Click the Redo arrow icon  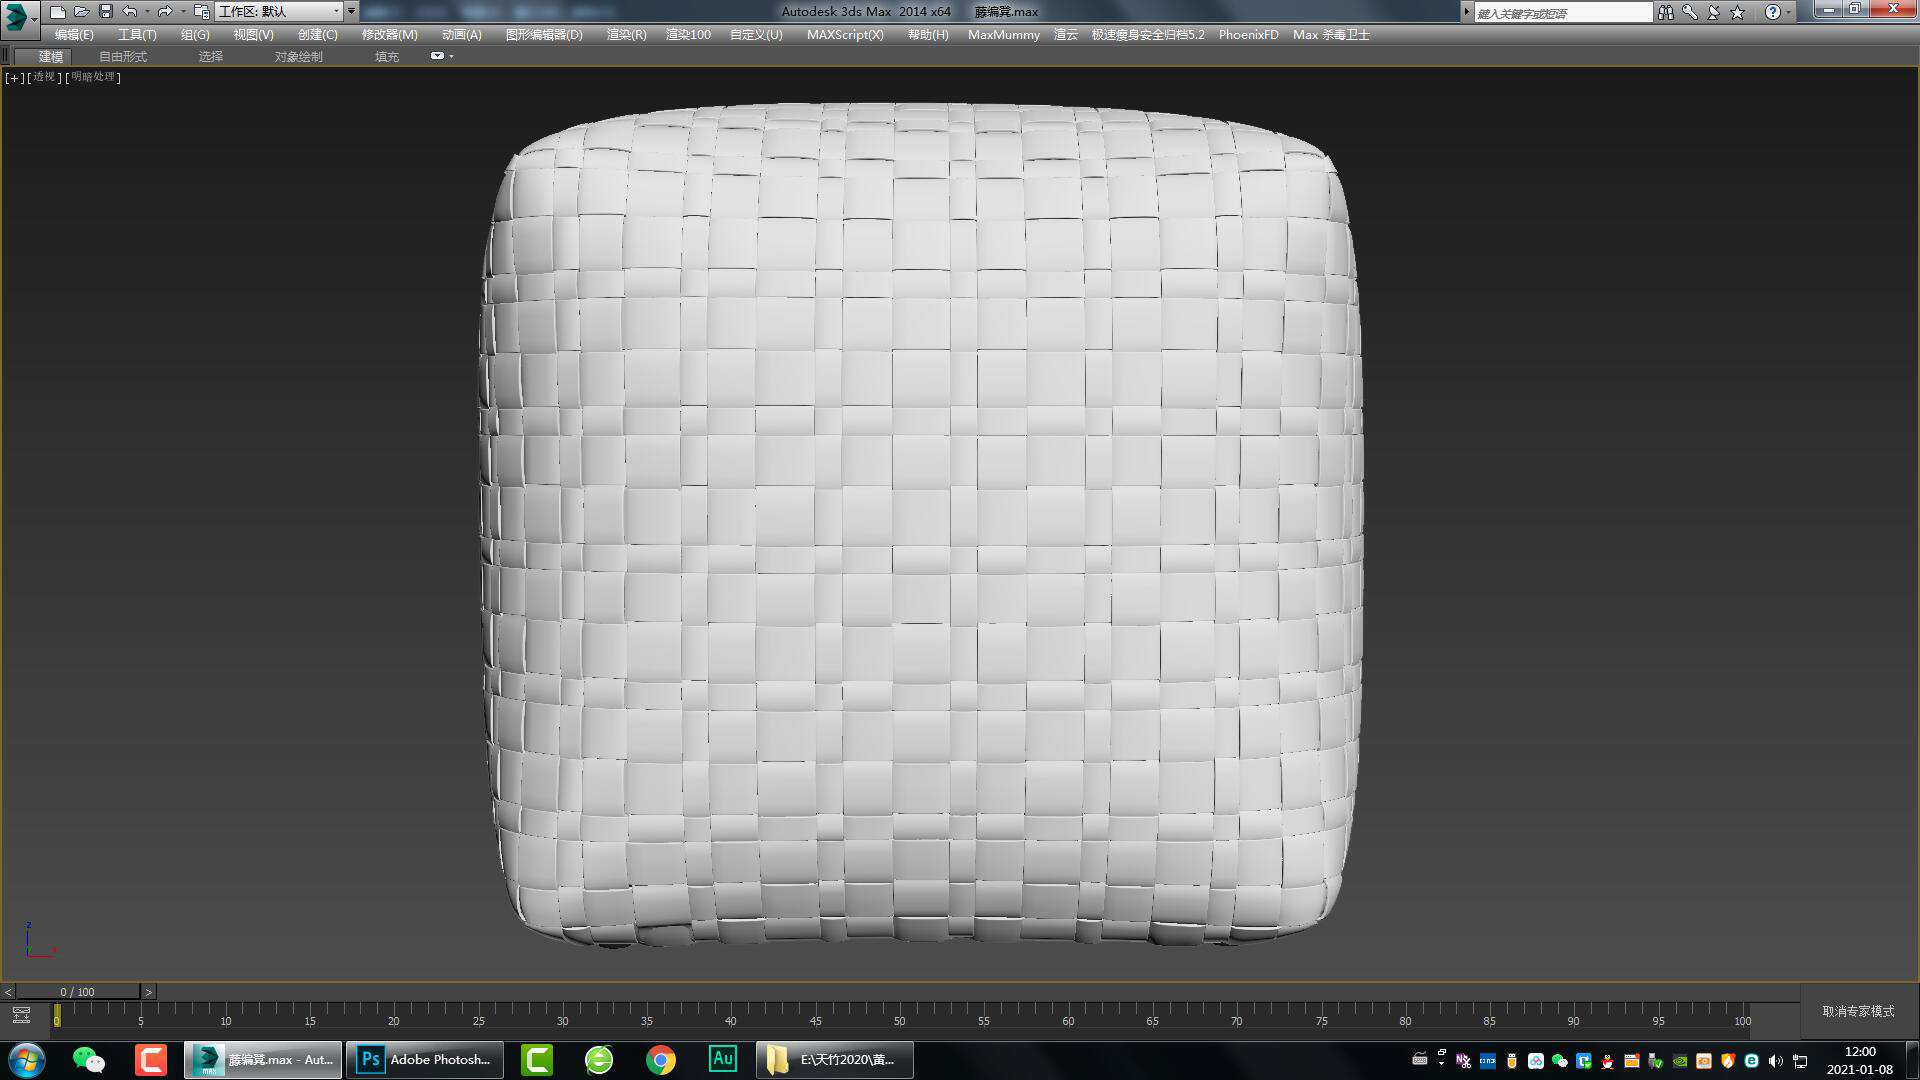[164, 12]
